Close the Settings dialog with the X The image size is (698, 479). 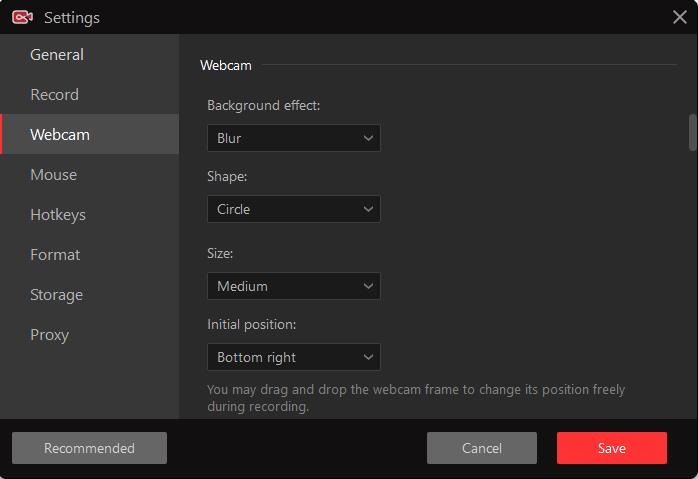tap(679, 17)
